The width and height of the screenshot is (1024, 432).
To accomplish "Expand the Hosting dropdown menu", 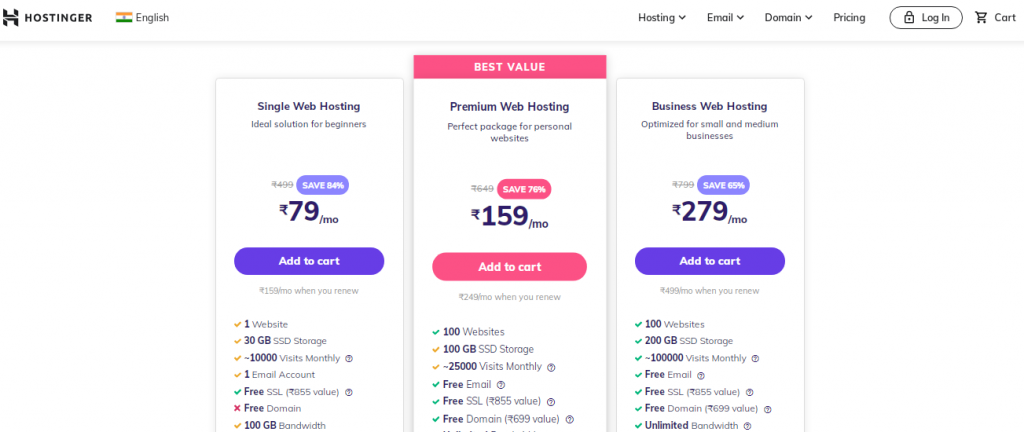I will coord(662,18).
